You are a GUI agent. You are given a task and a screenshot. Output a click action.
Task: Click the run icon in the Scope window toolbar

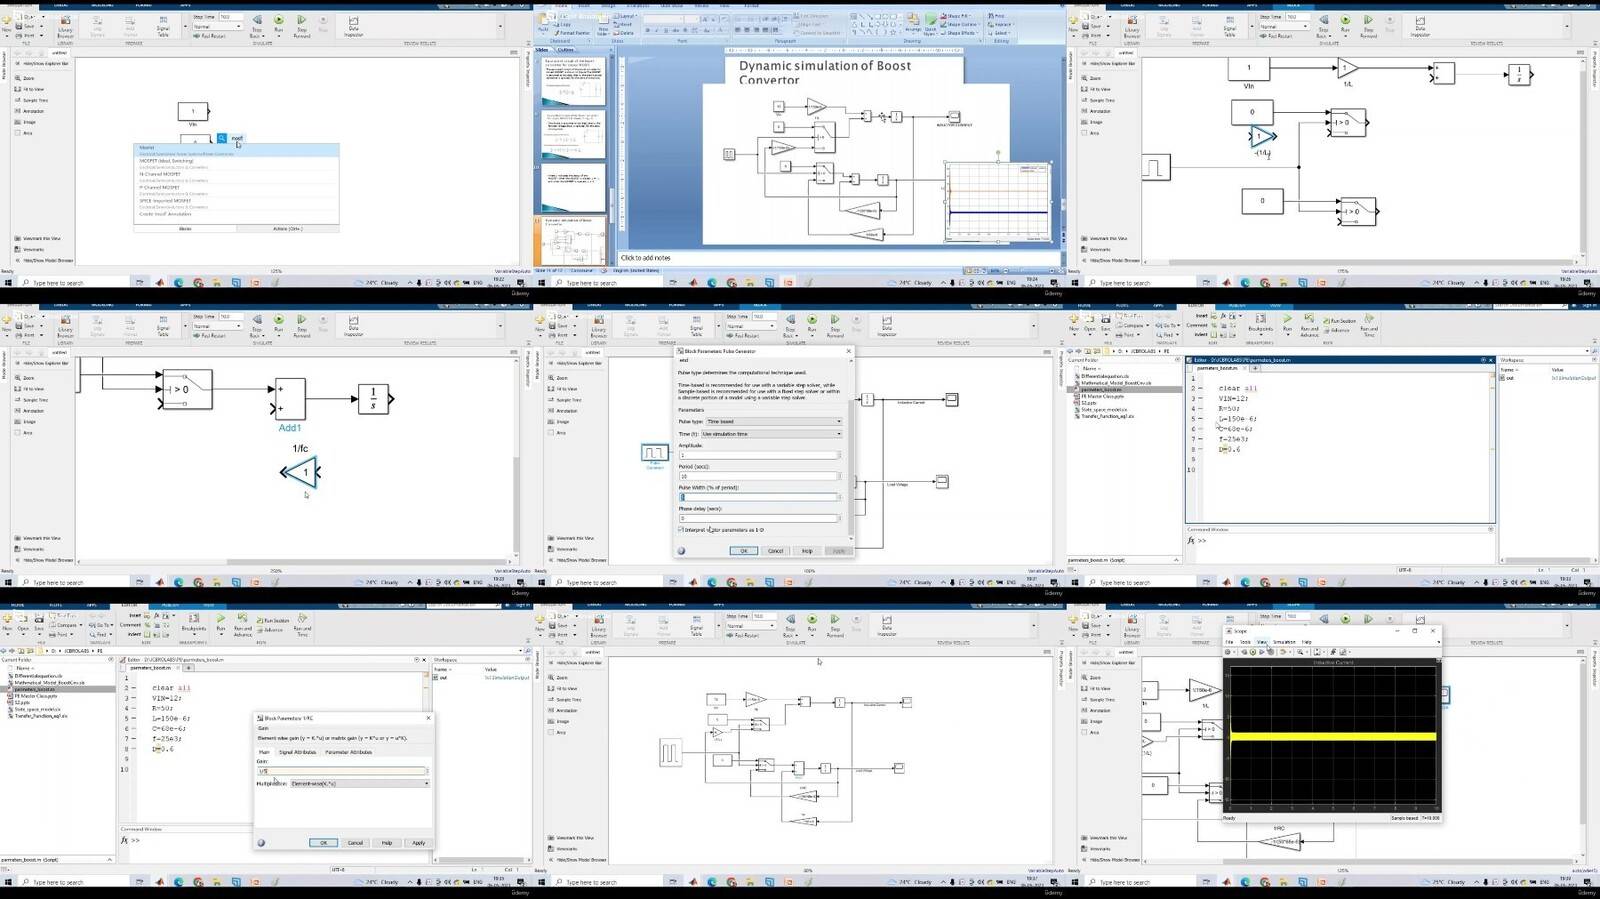coord(1255,651)
